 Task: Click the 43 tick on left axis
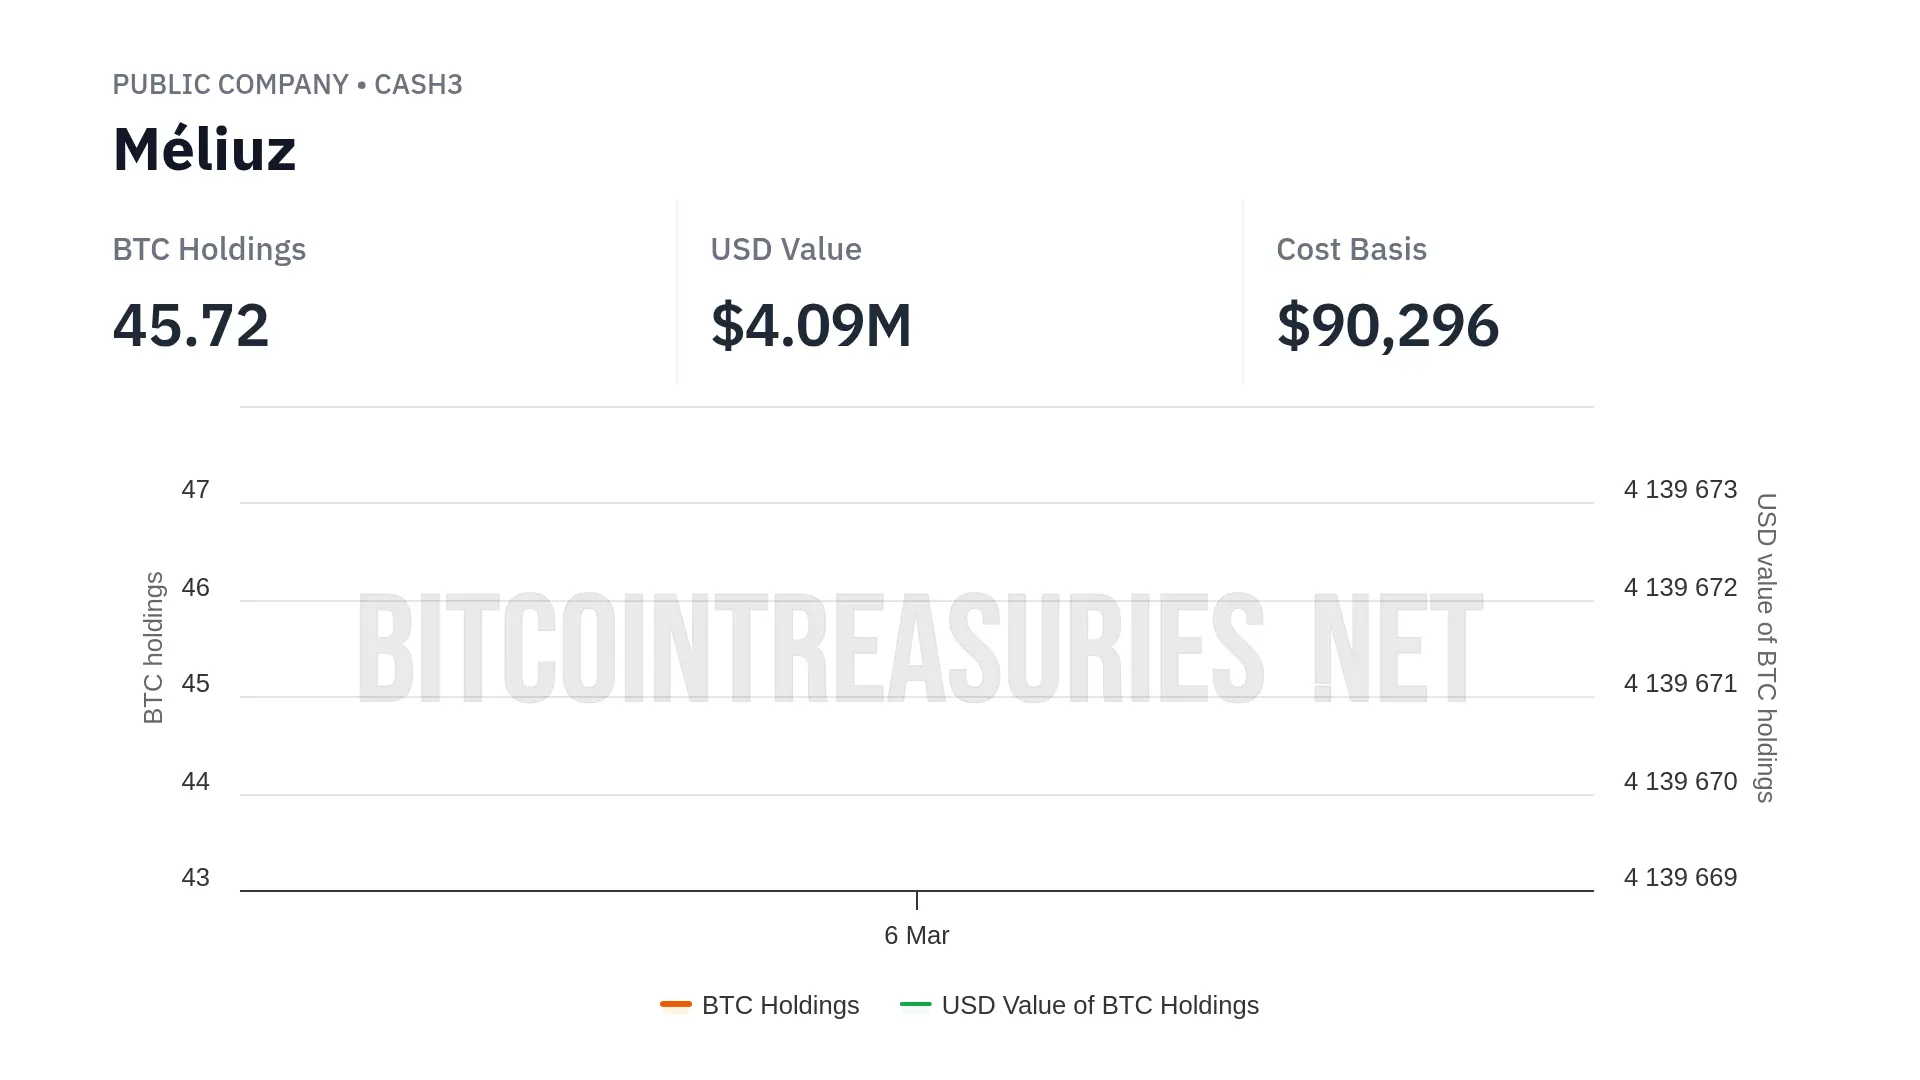pyautogui.click(x=195, y=878)
